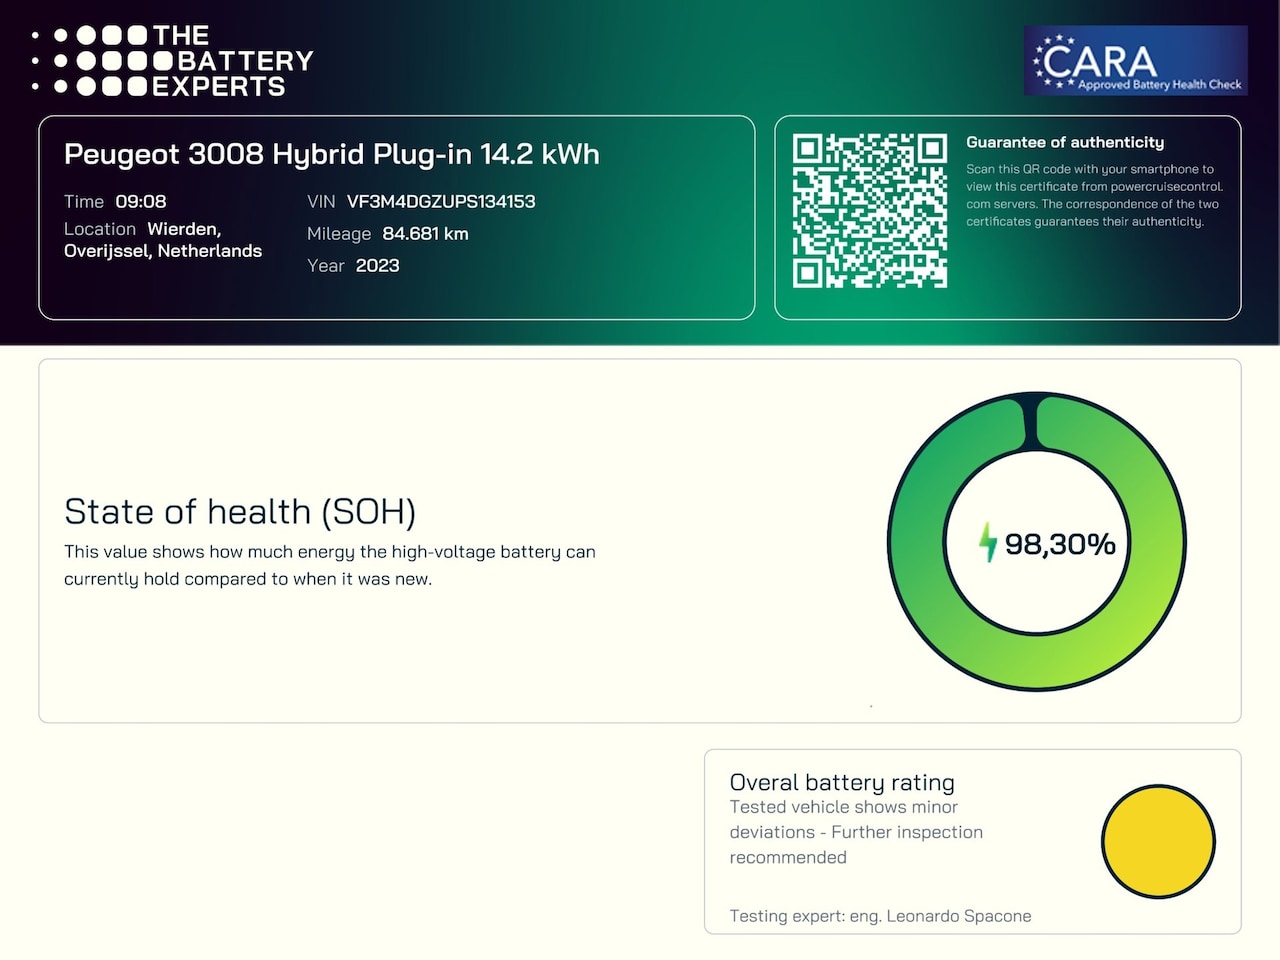The height and width of the screenshot is (960, 1280).
Task: Click the Overal battery rating heading
Action: click(x=842, y=782)
